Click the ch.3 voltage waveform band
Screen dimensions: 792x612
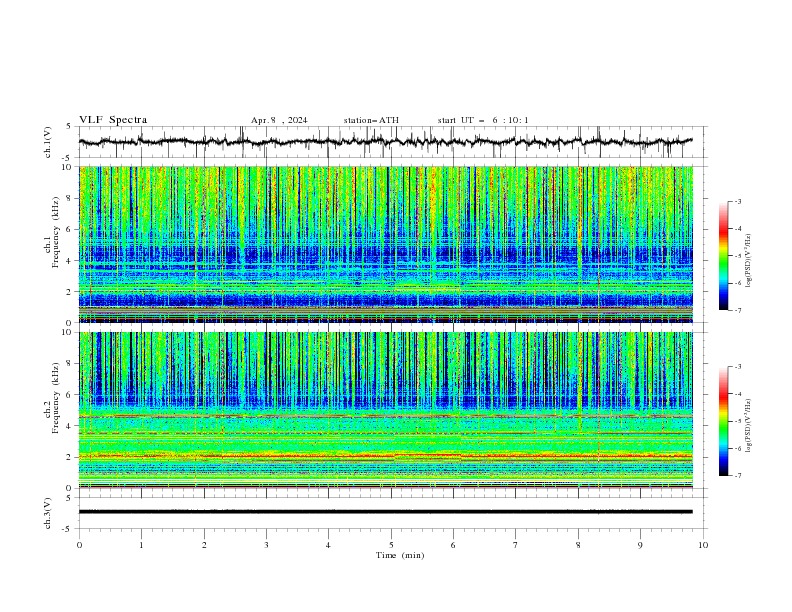pyautogui.click(x=386, y=512)
